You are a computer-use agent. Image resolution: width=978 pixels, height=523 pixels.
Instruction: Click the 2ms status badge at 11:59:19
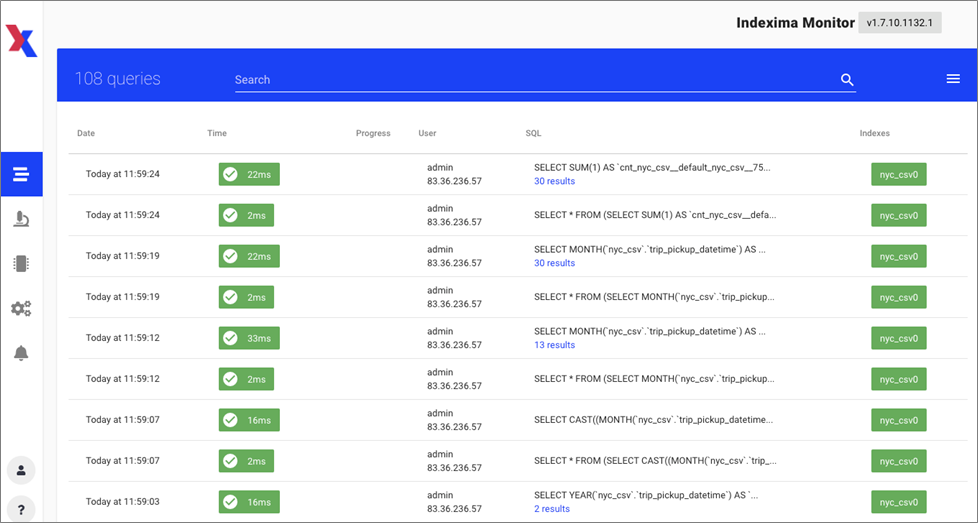coord(246,297)
